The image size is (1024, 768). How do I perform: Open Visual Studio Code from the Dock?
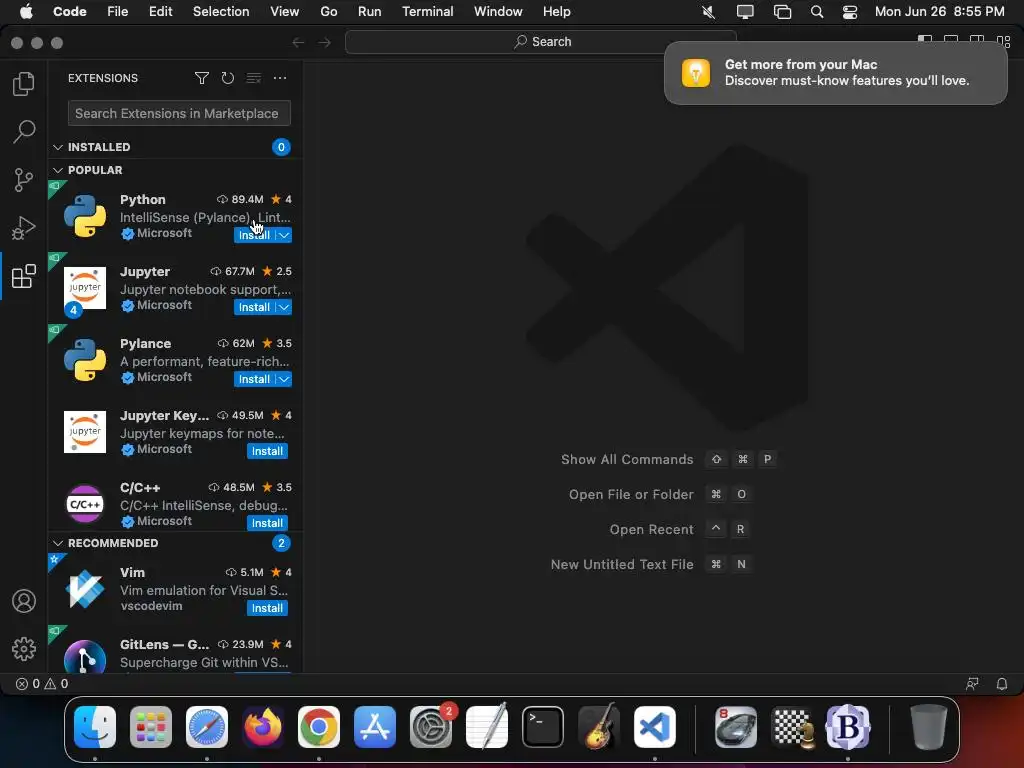[x=654, y=727]
